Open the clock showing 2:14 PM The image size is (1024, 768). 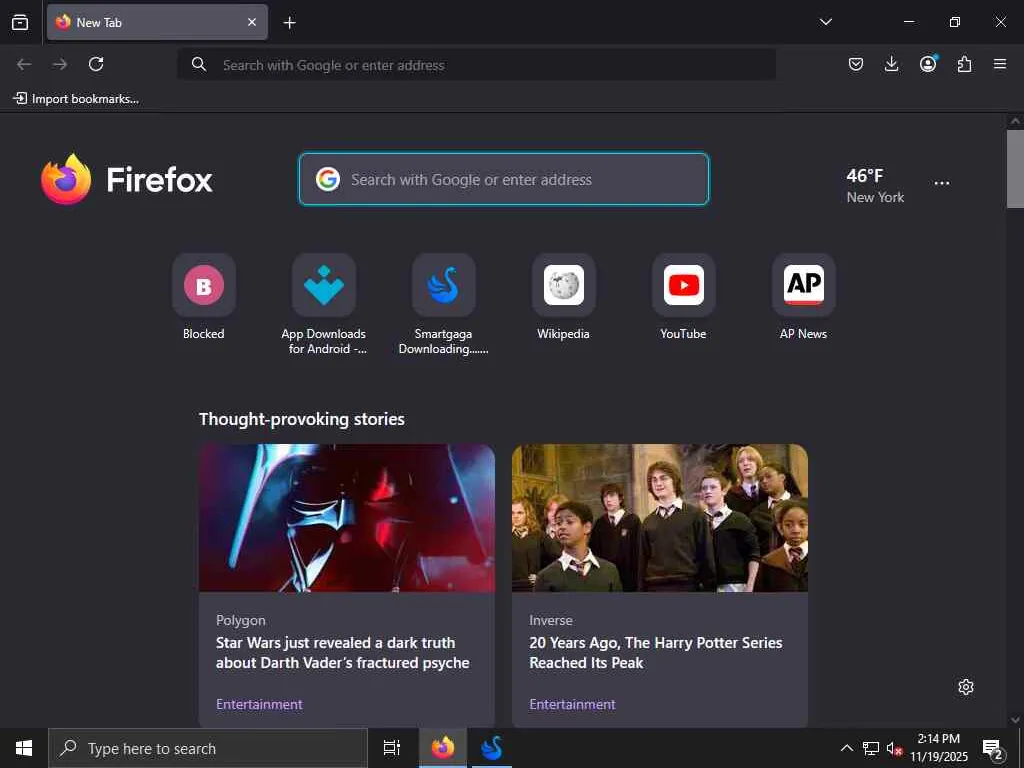click(939, 748)
